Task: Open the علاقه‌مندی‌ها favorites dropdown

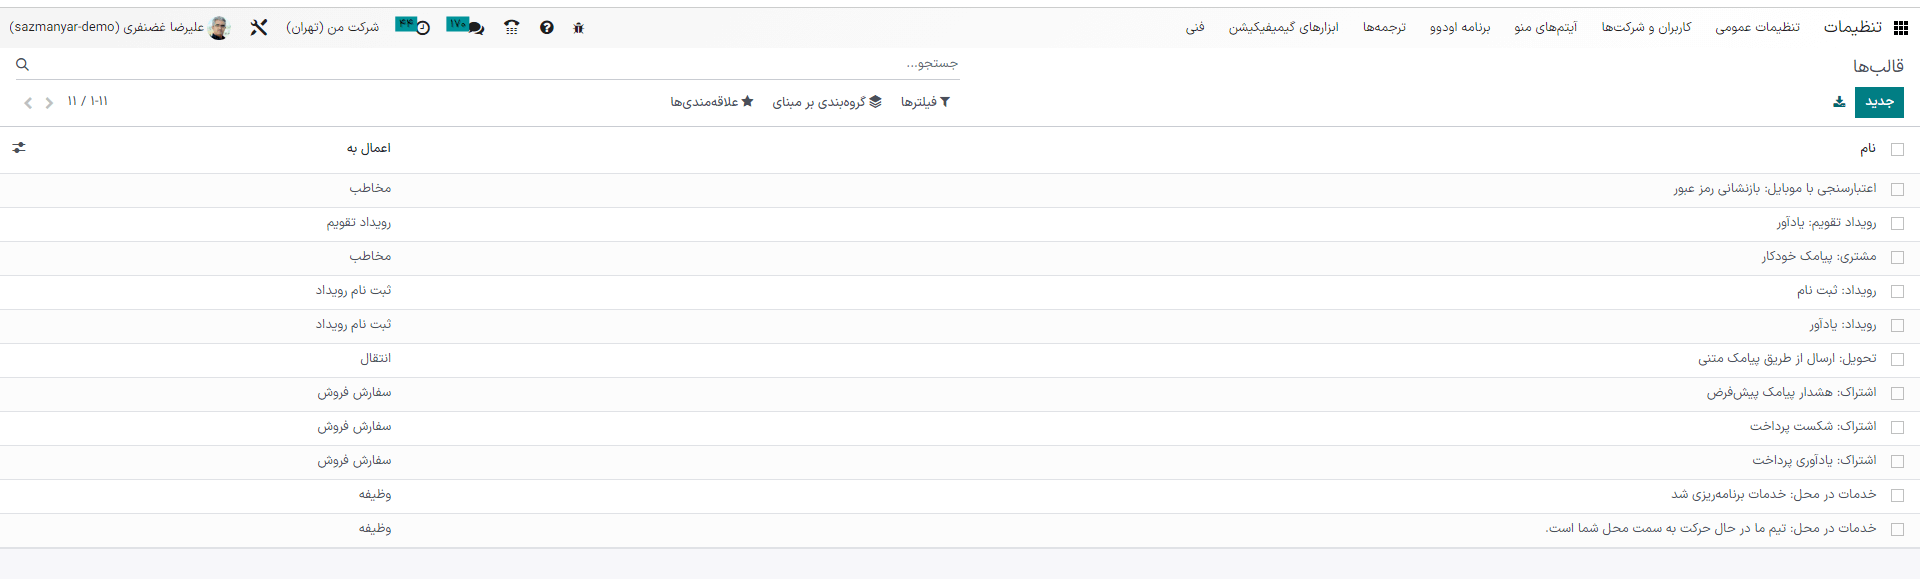Action: (x=712, y=102)
